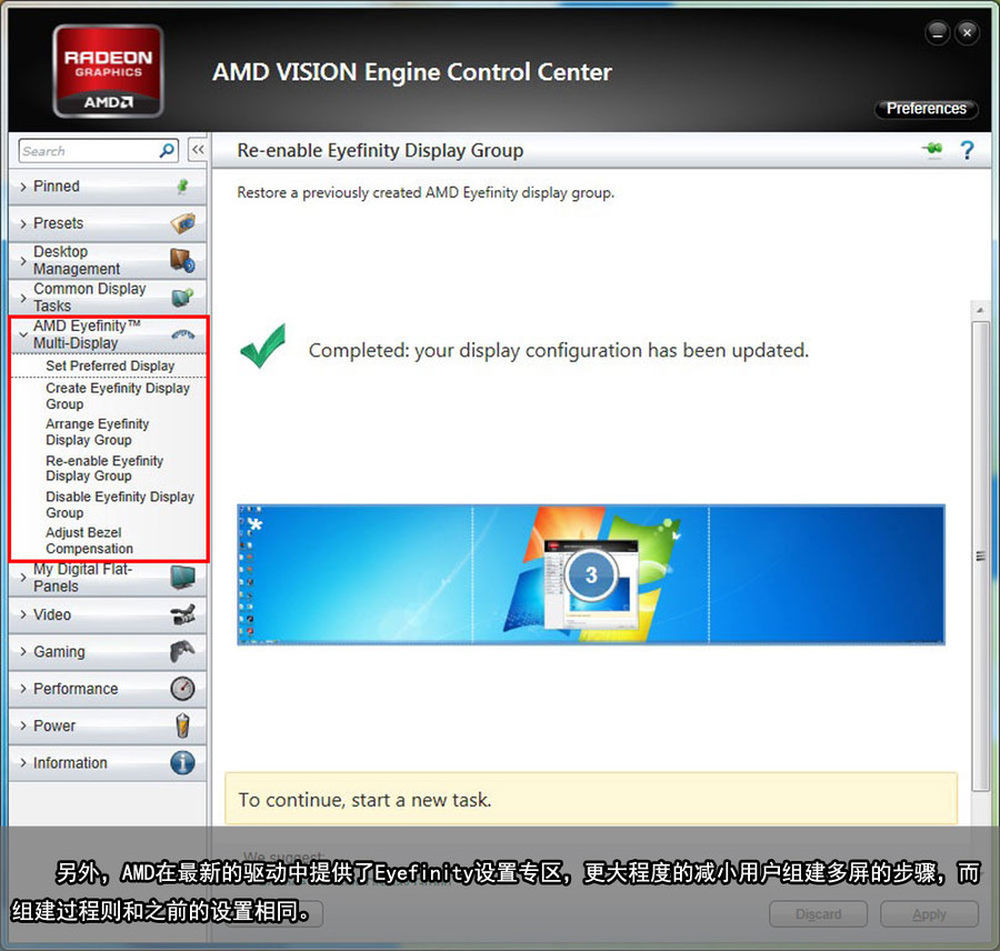Click the Discard button
Screen dimensions: 1000x951
click(818, 914)
